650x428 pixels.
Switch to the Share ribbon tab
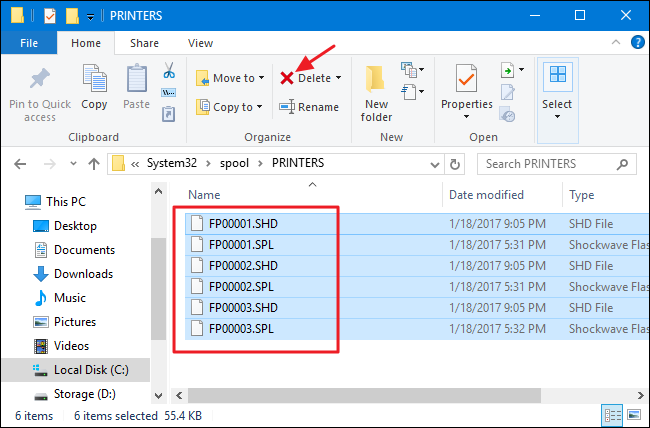(x=144, y=43)
